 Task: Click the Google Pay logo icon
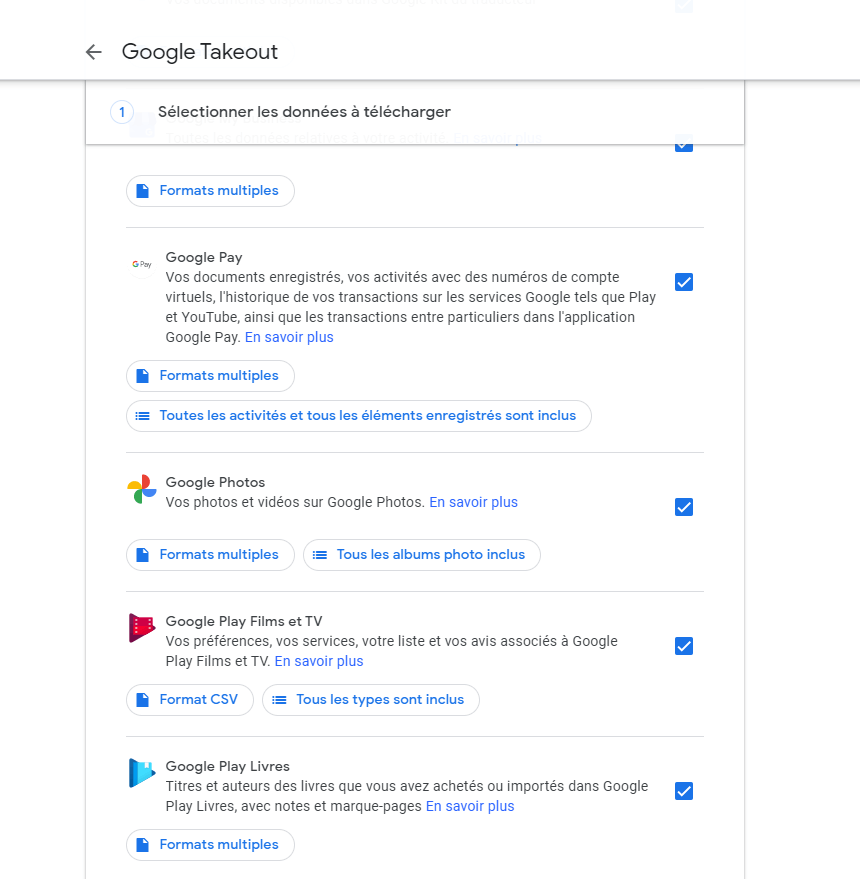click(x=141, y=264)
